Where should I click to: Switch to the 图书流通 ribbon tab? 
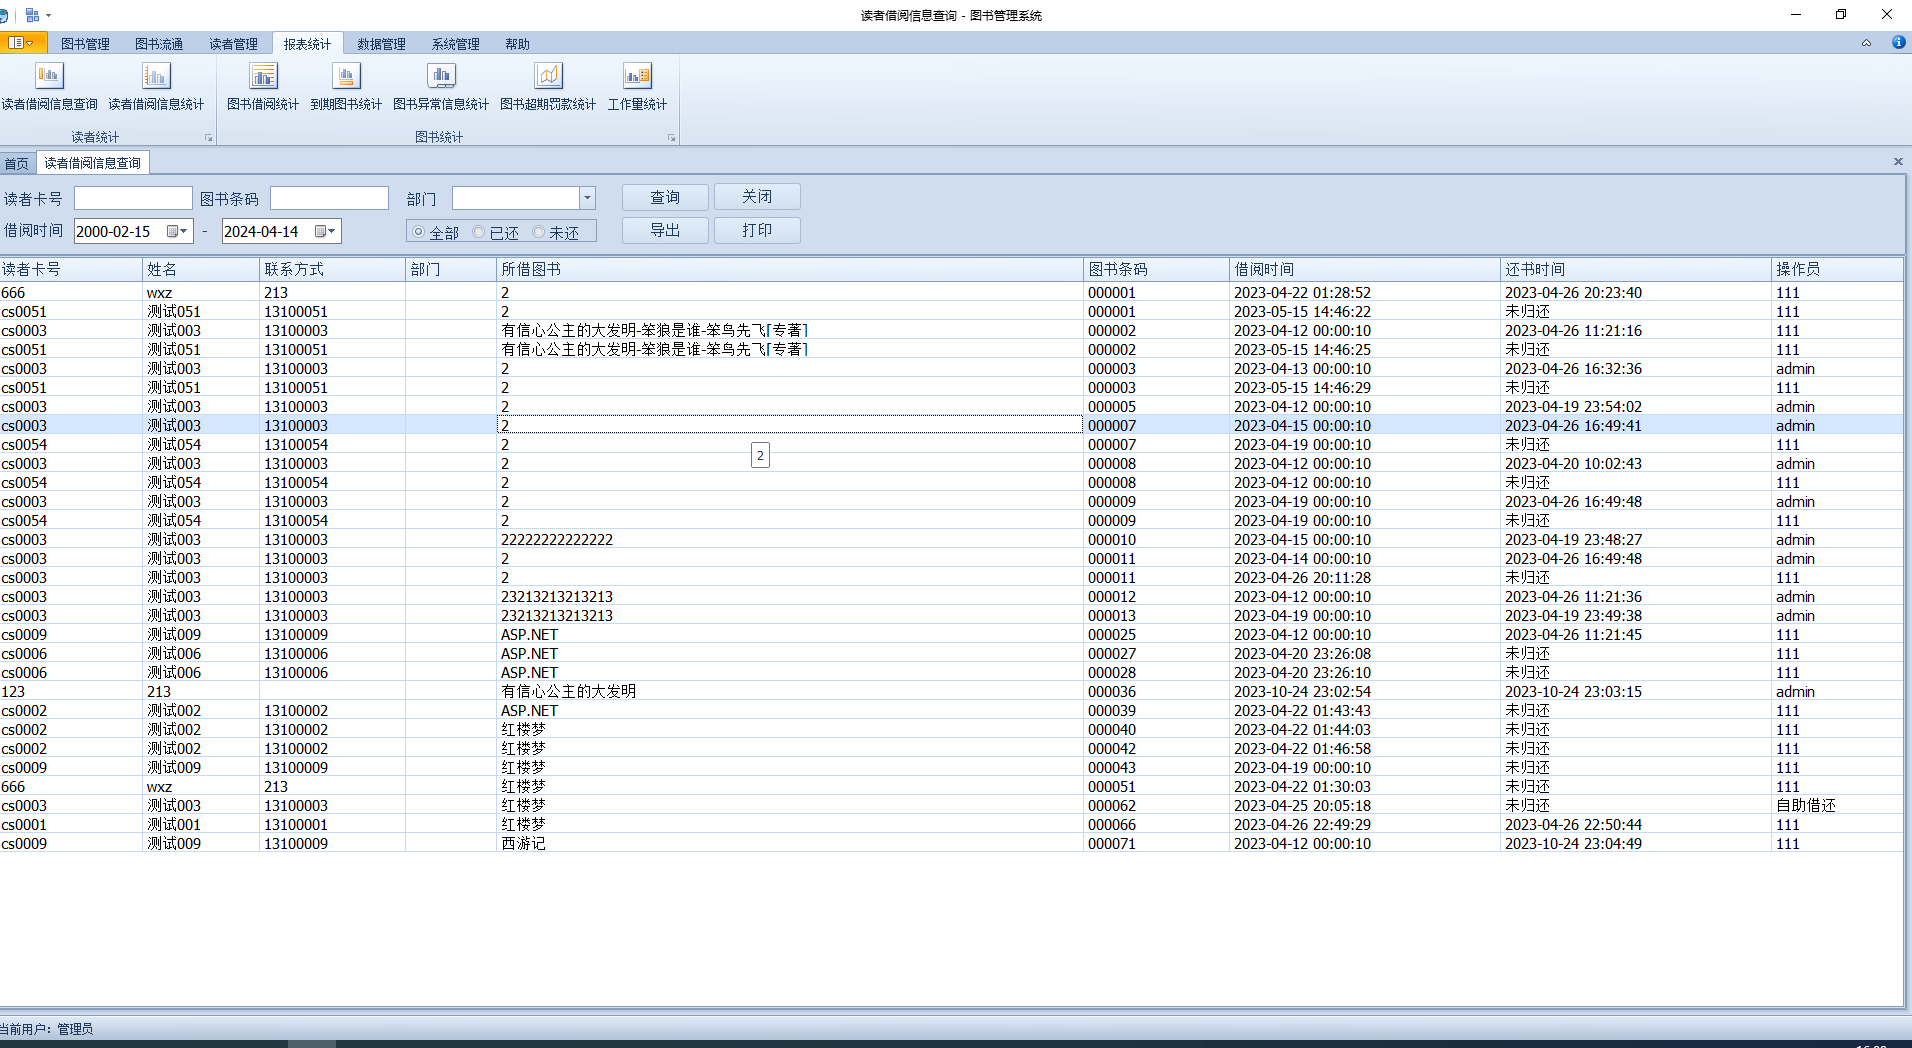click(x=159, y=44)
